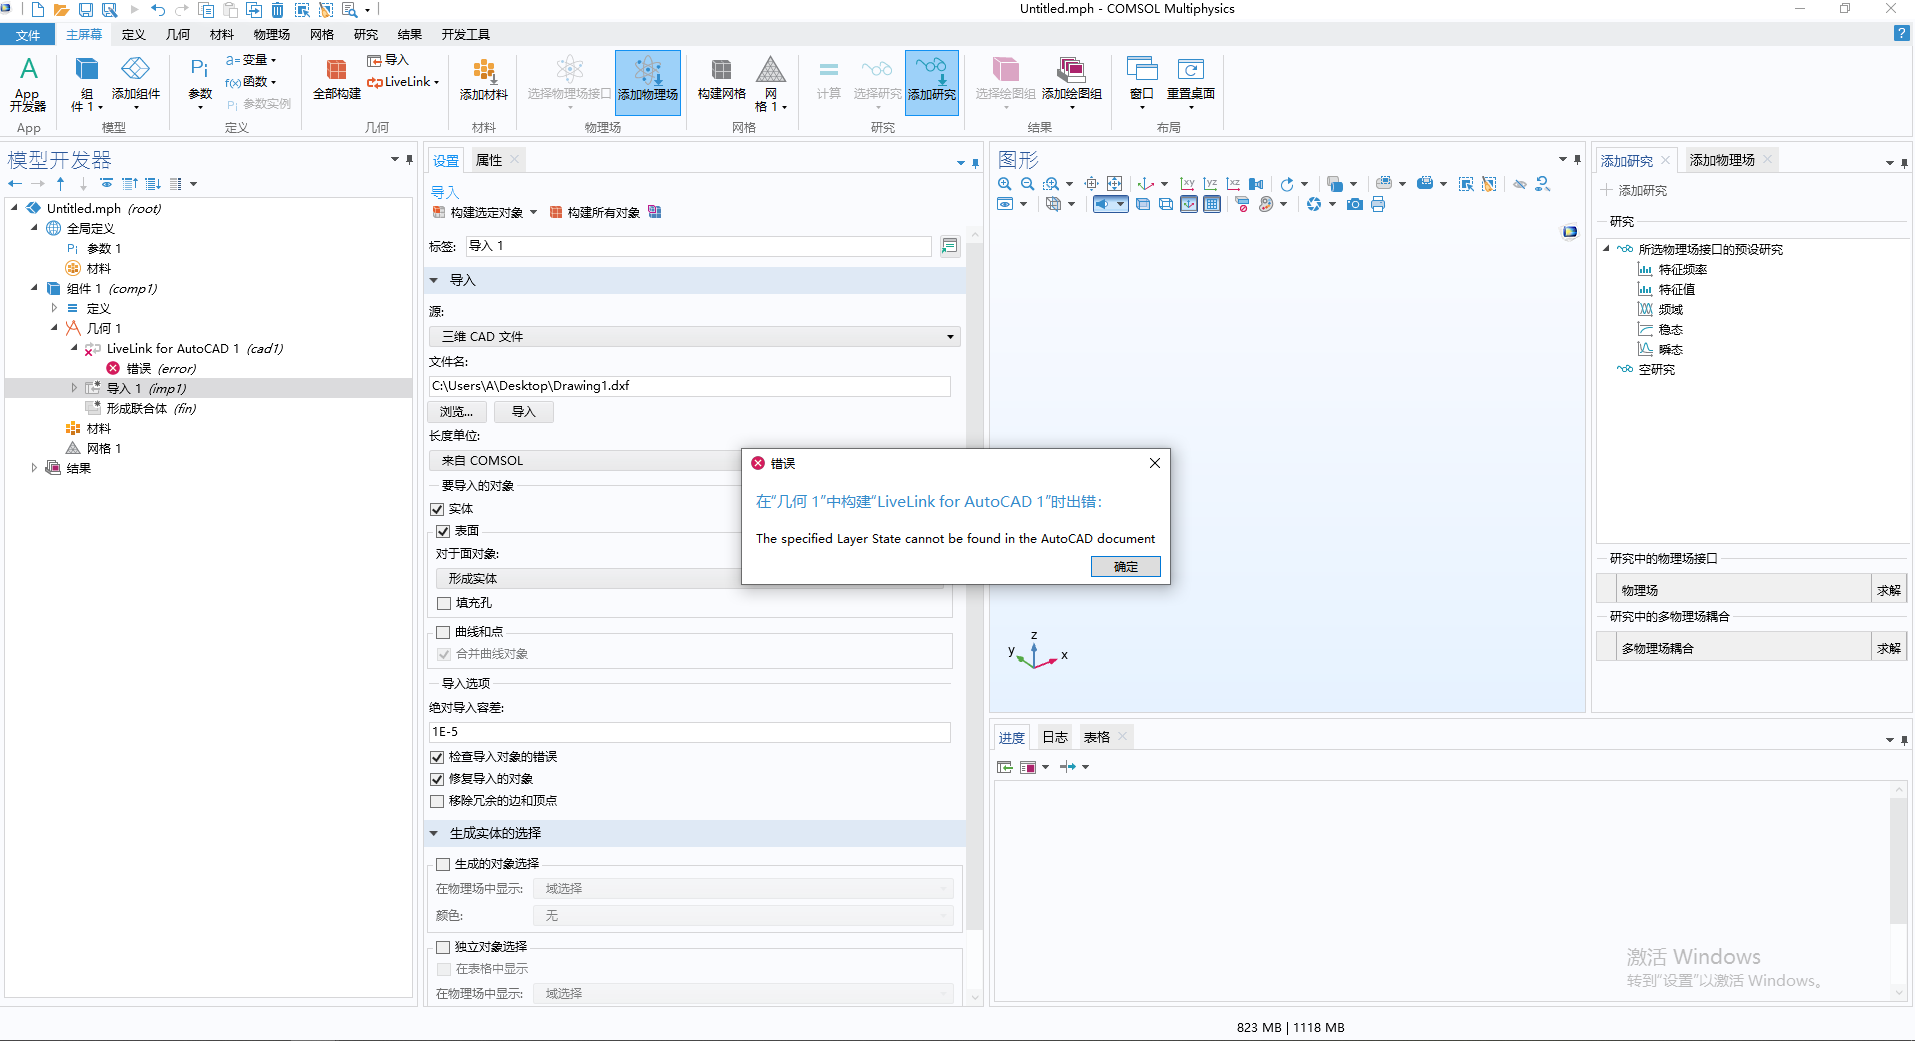This screenshot has width=1915, height=1041.
Task: Uncheck the 实体 checkbox
Action: click(437, 509)
